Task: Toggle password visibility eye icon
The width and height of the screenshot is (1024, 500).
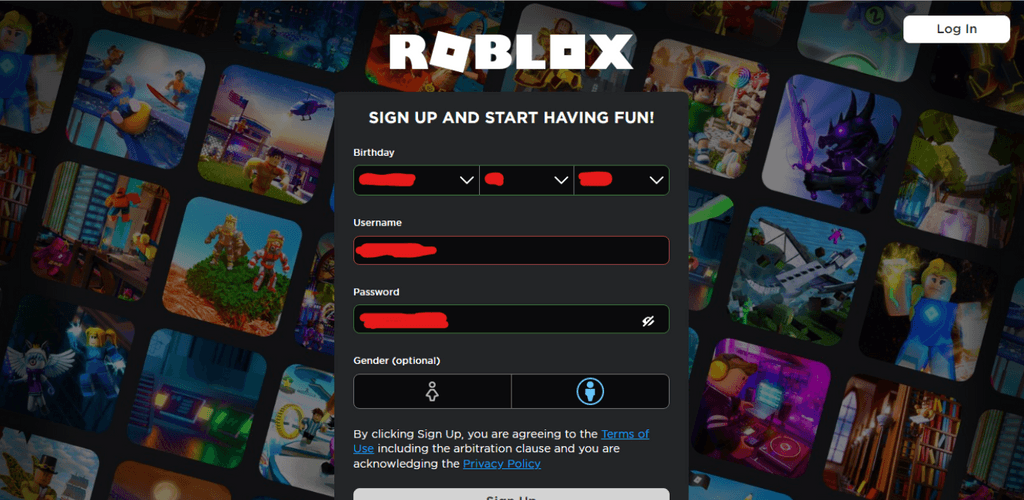Action: click(648, 320)
